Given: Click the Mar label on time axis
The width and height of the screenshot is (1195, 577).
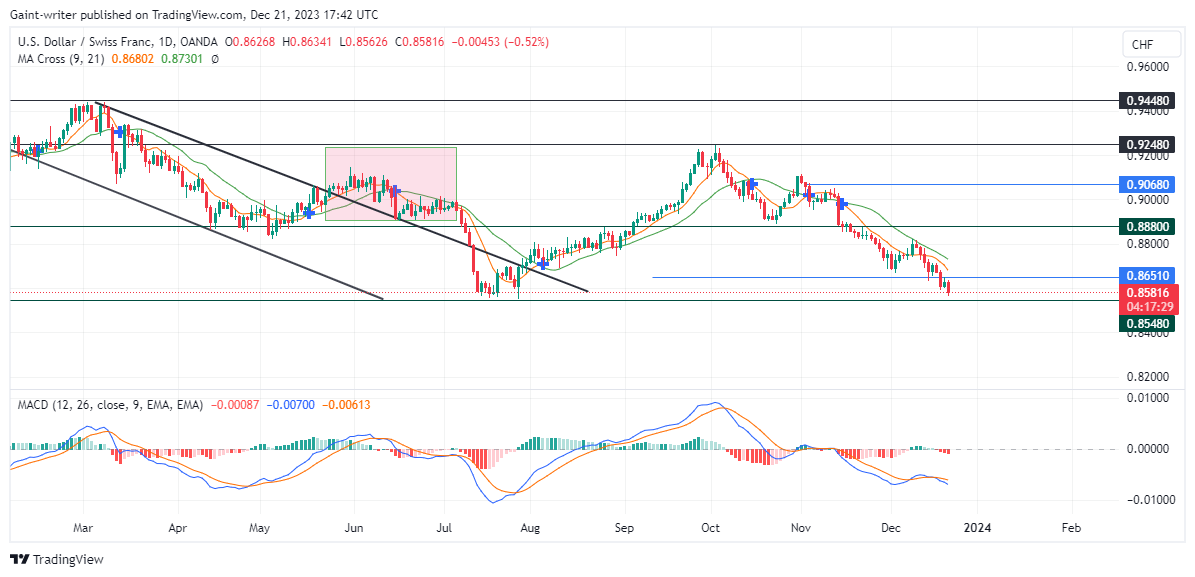Looking at the screenshot, I should [84, 527].
